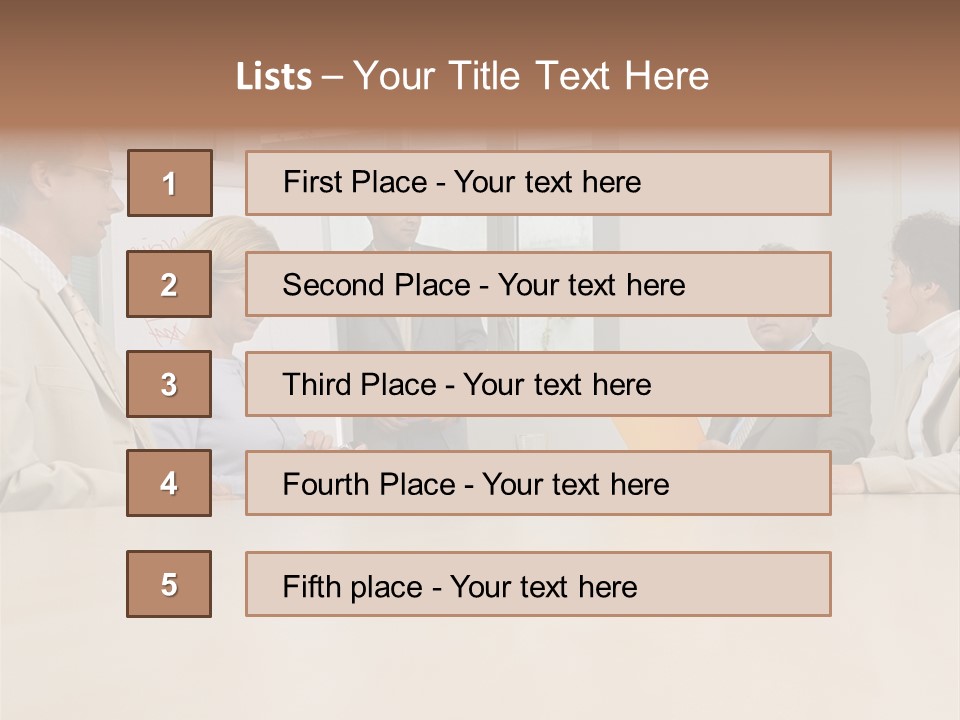Click the dash in the slide title

[x=332, y=77]
